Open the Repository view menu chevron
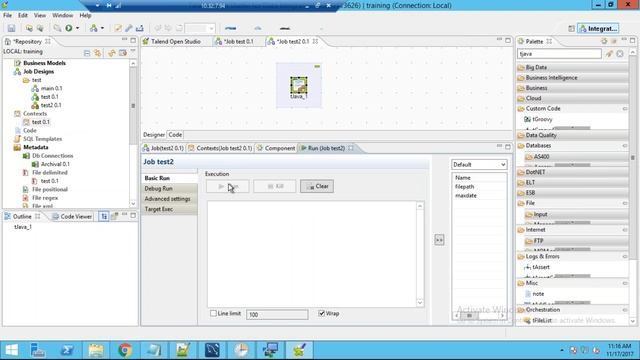Image resolution: width=640 pixels, height=360 pixels. tap(133, 51)
